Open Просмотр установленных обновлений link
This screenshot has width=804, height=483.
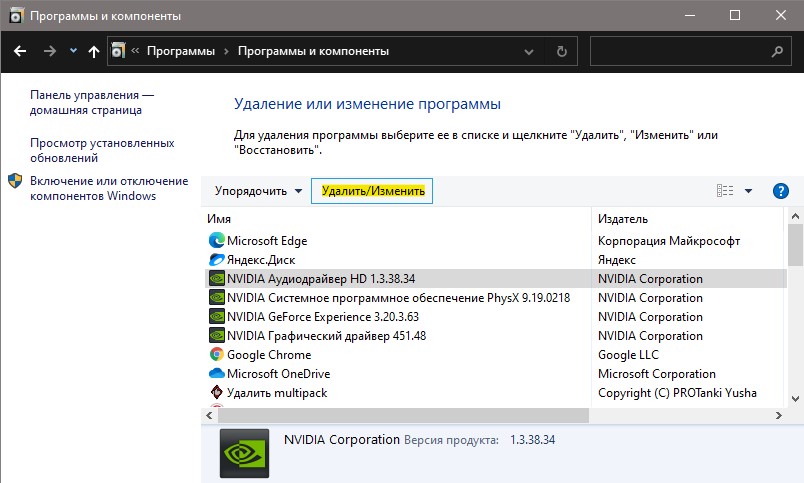[102, 150]
